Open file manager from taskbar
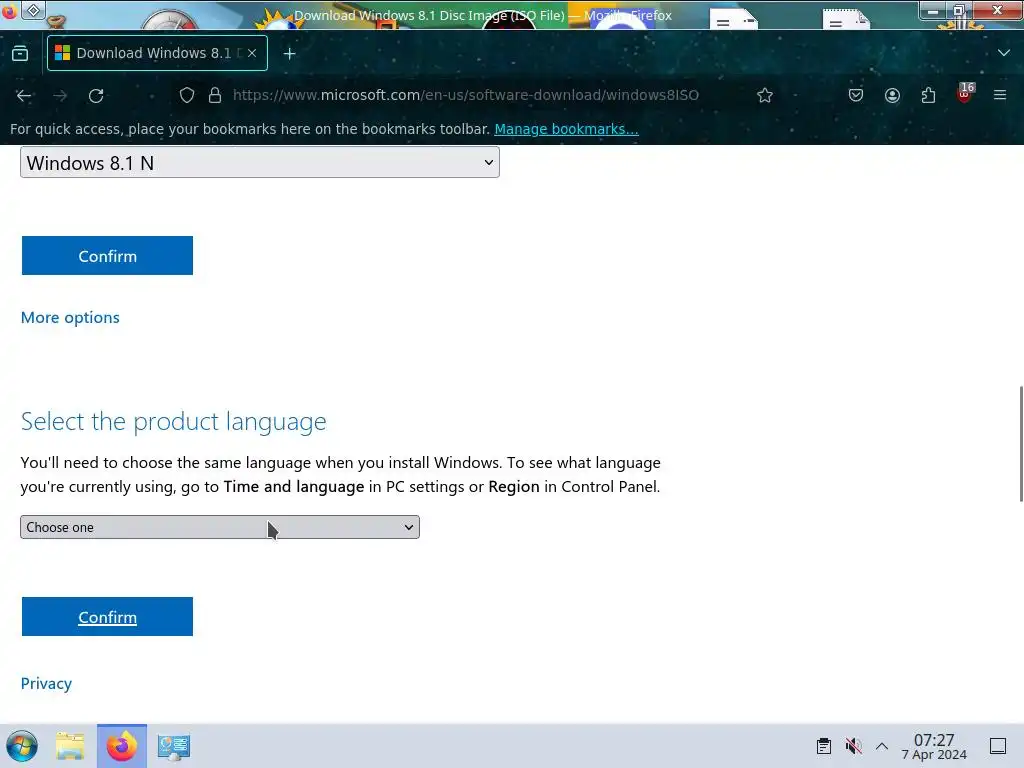Viewport: 1024px width, 768px height. click(x=70, y=746)
